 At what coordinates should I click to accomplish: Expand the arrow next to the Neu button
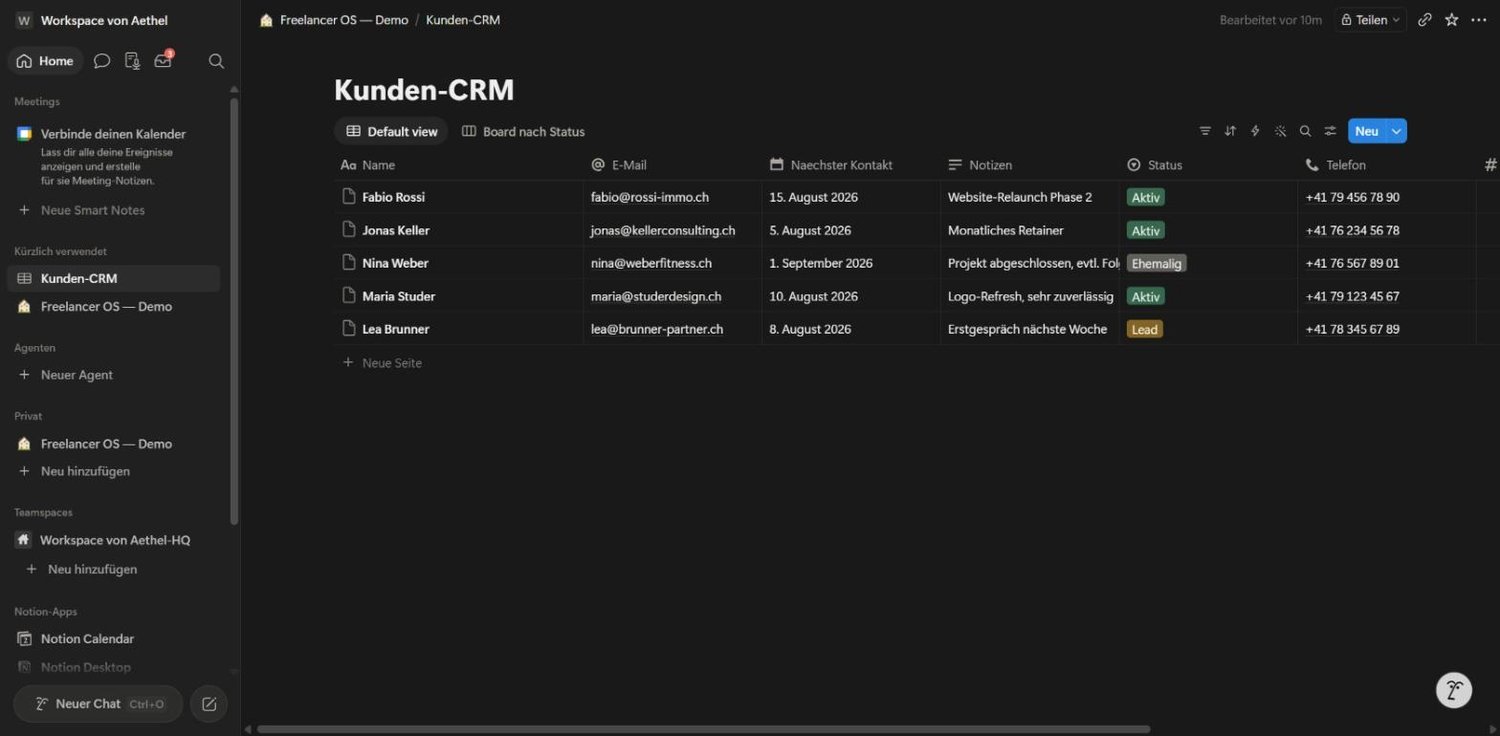click(1397, 131)
